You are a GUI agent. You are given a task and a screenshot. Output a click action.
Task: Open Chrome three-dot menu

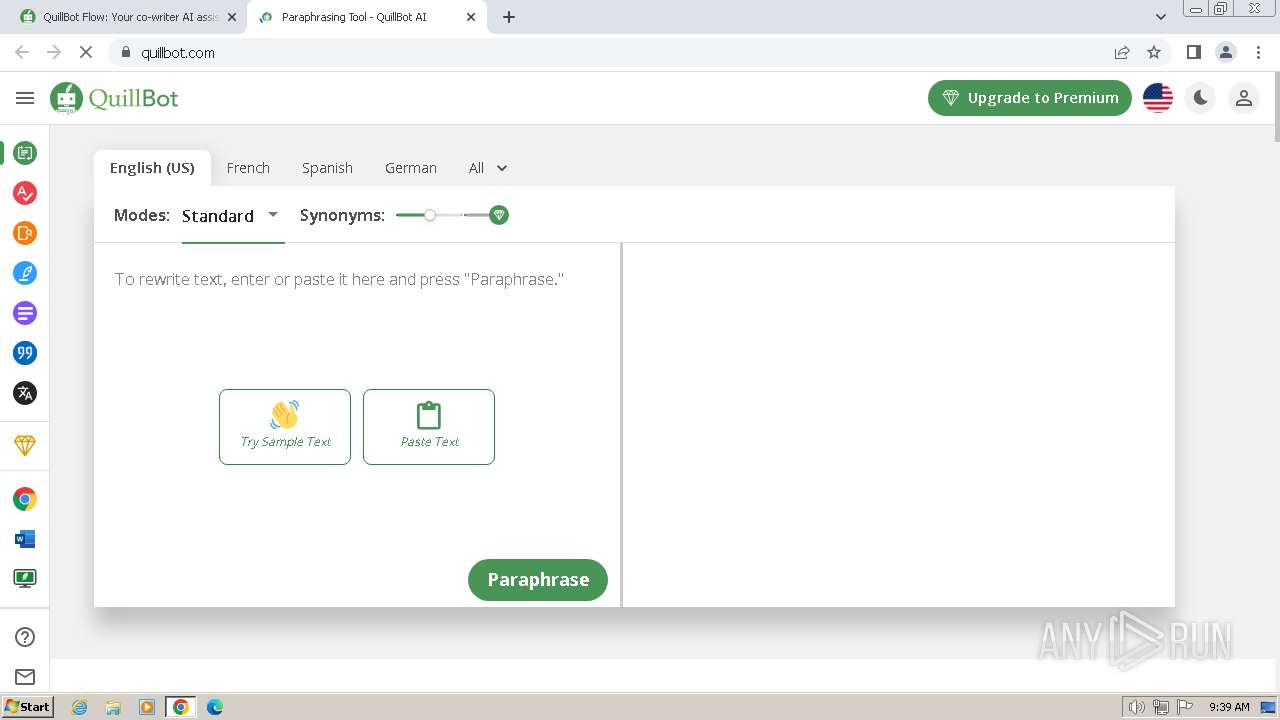click(x=1259, y=52)
